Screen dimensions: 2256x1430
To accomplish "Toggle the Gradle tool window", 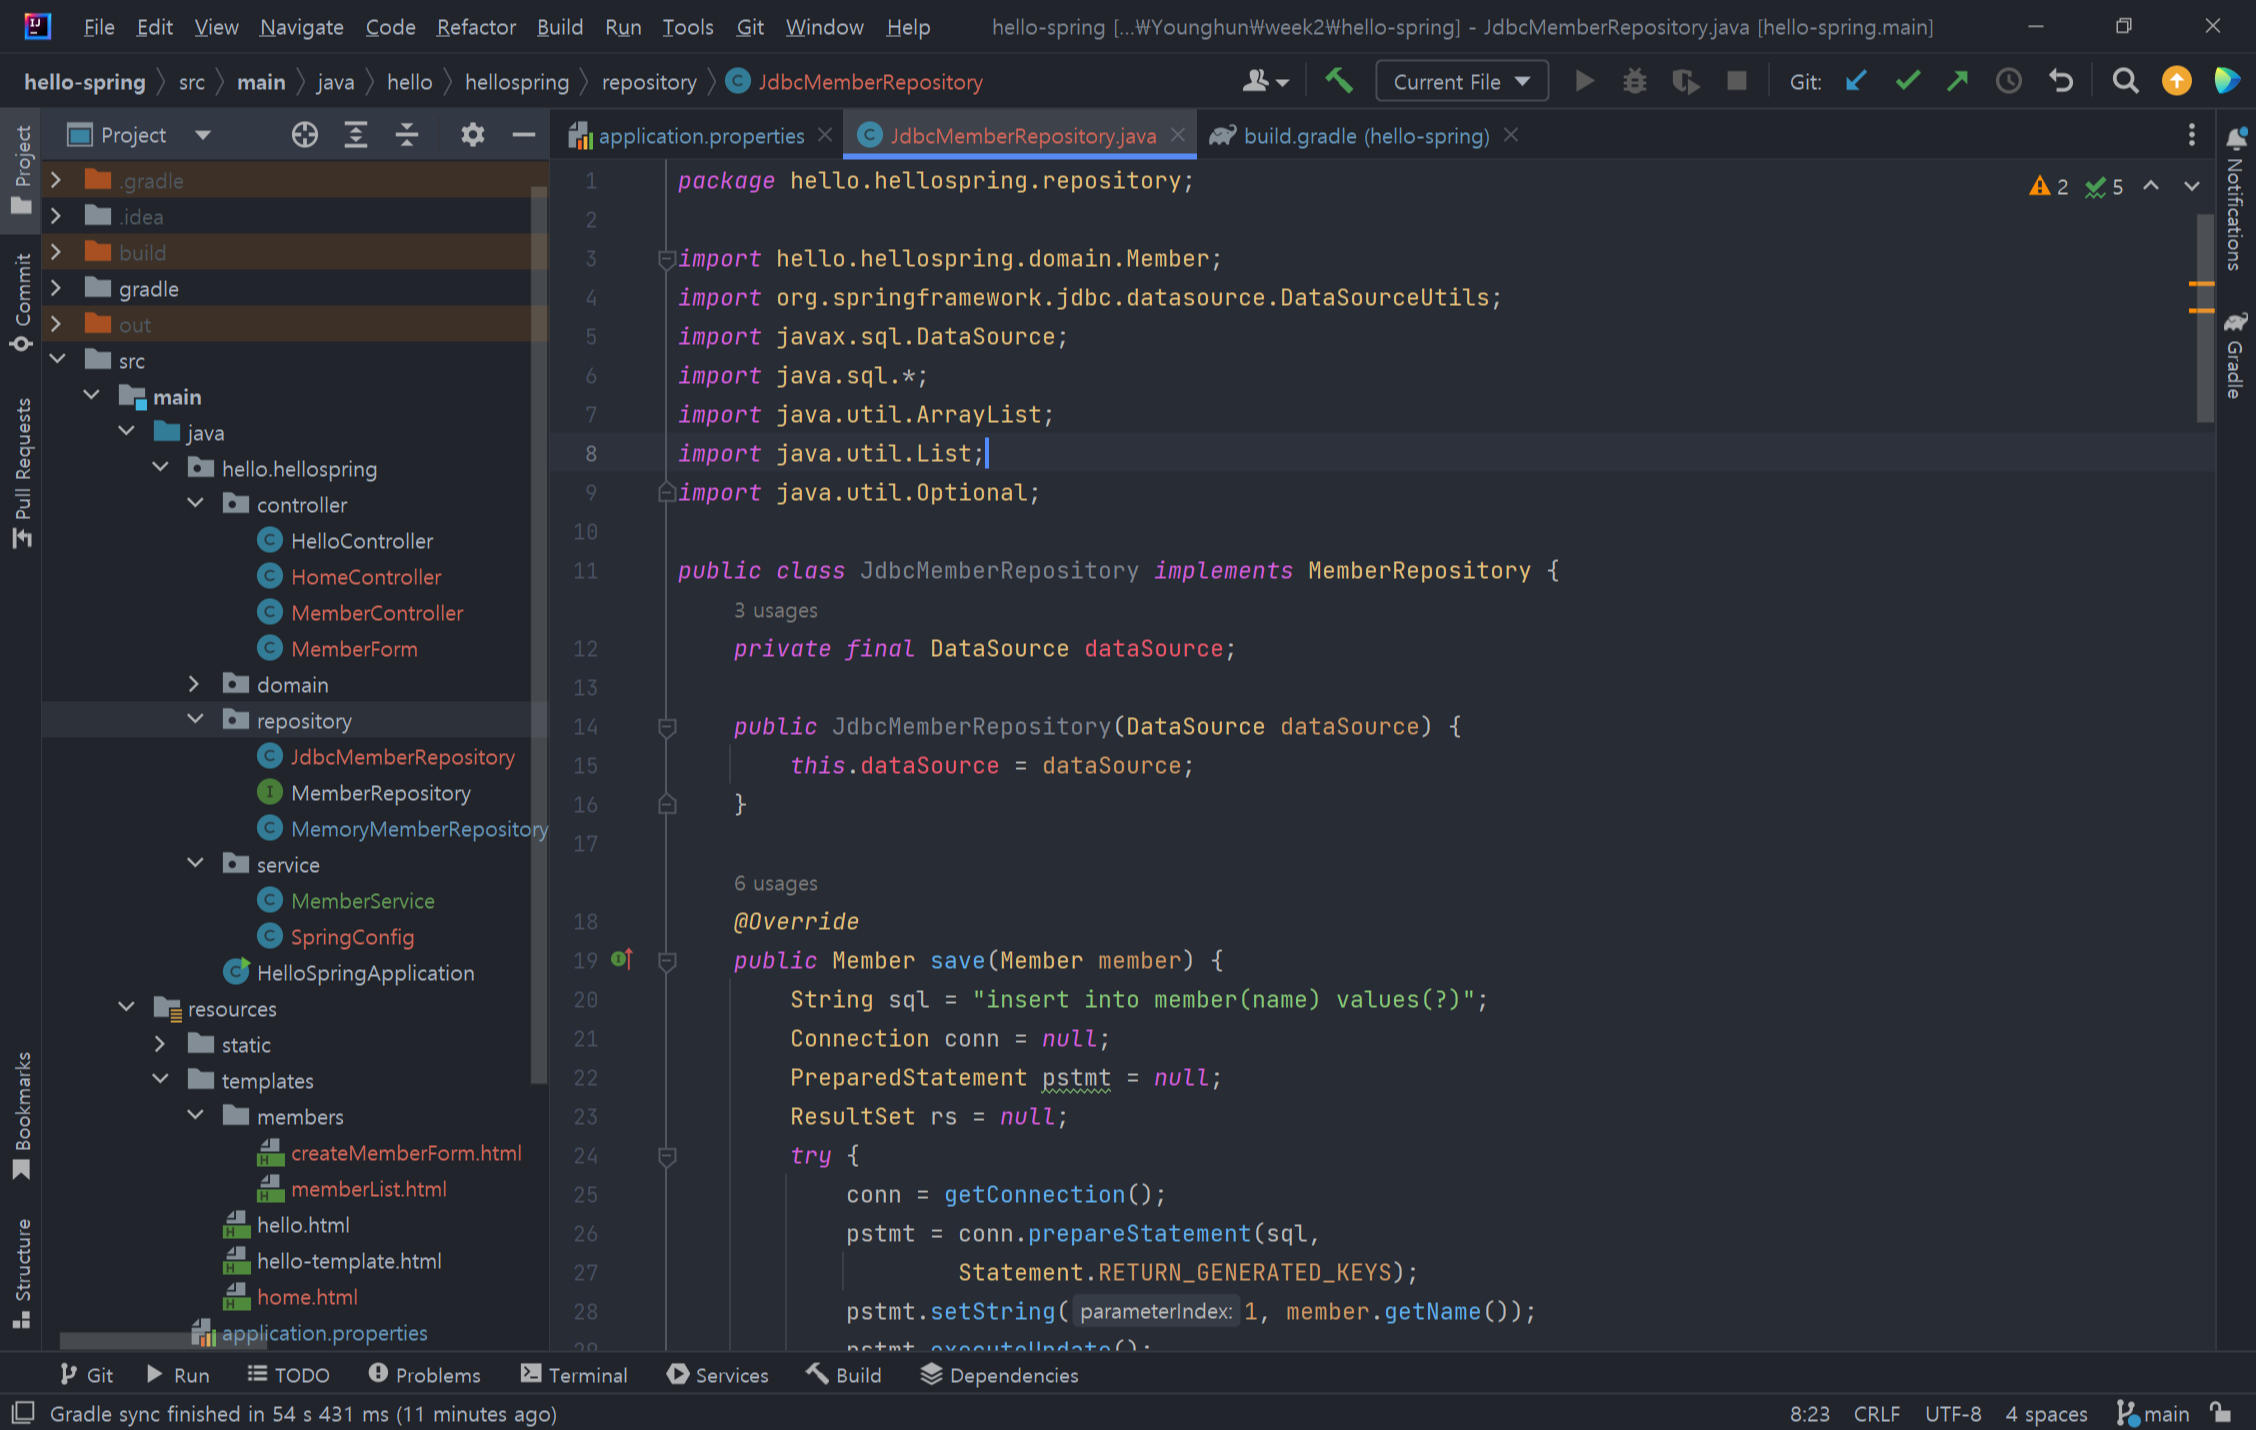I will tap(2235, 356).
